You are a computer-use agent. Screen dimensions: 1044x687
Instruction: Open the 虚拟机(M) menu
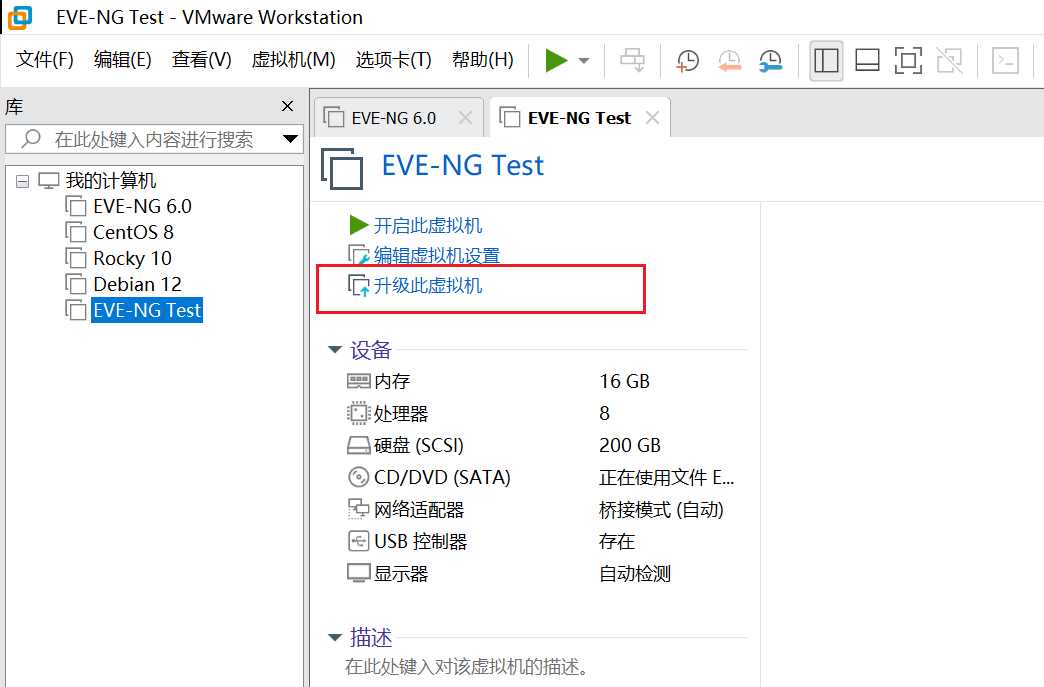tap(294, 60)
